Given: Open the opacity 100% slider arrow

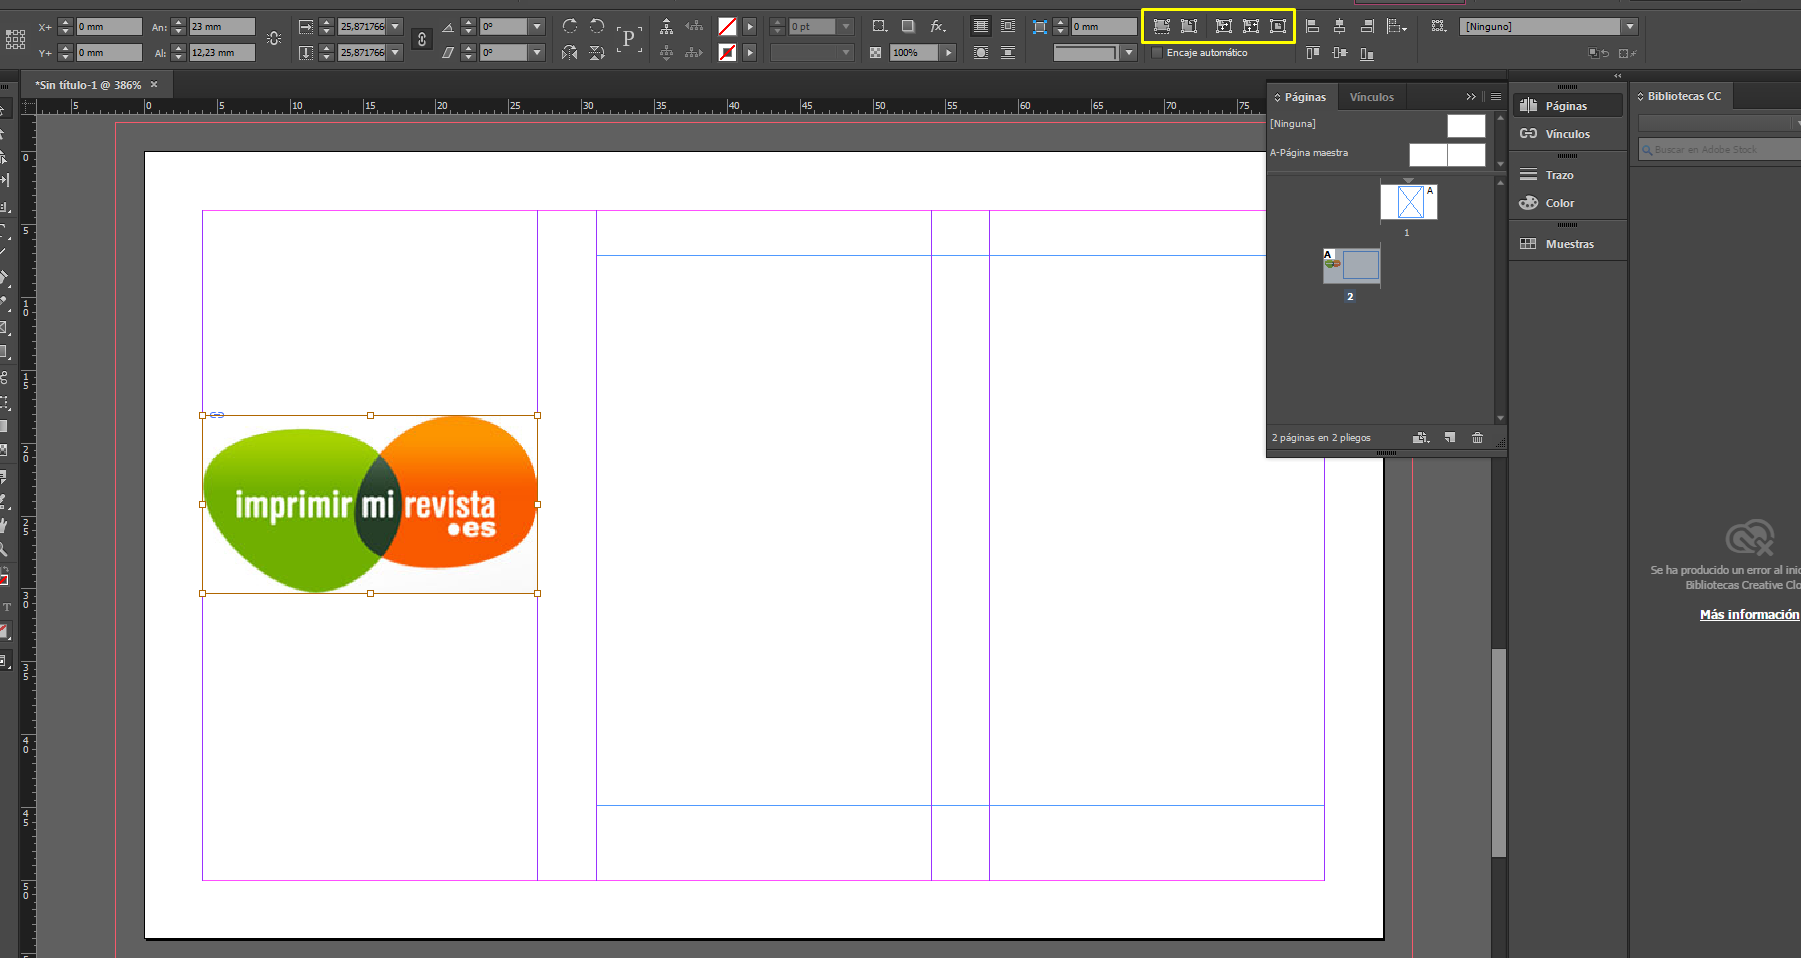Looking at the screenshot, I should click(949, 52).
